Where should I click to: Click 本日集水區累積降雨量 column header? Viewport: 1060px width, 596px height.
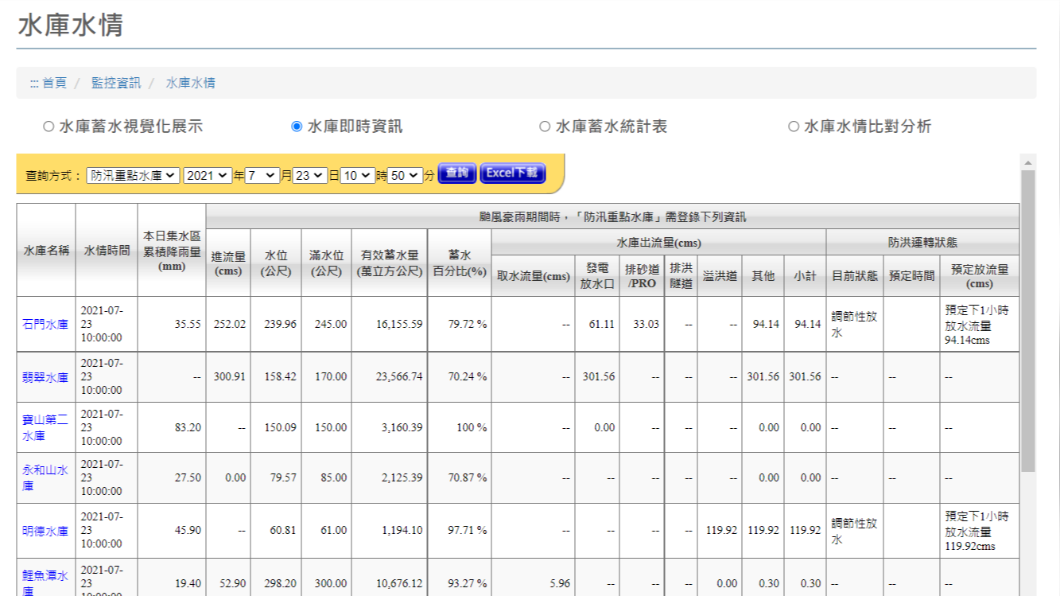pos(172,251)
